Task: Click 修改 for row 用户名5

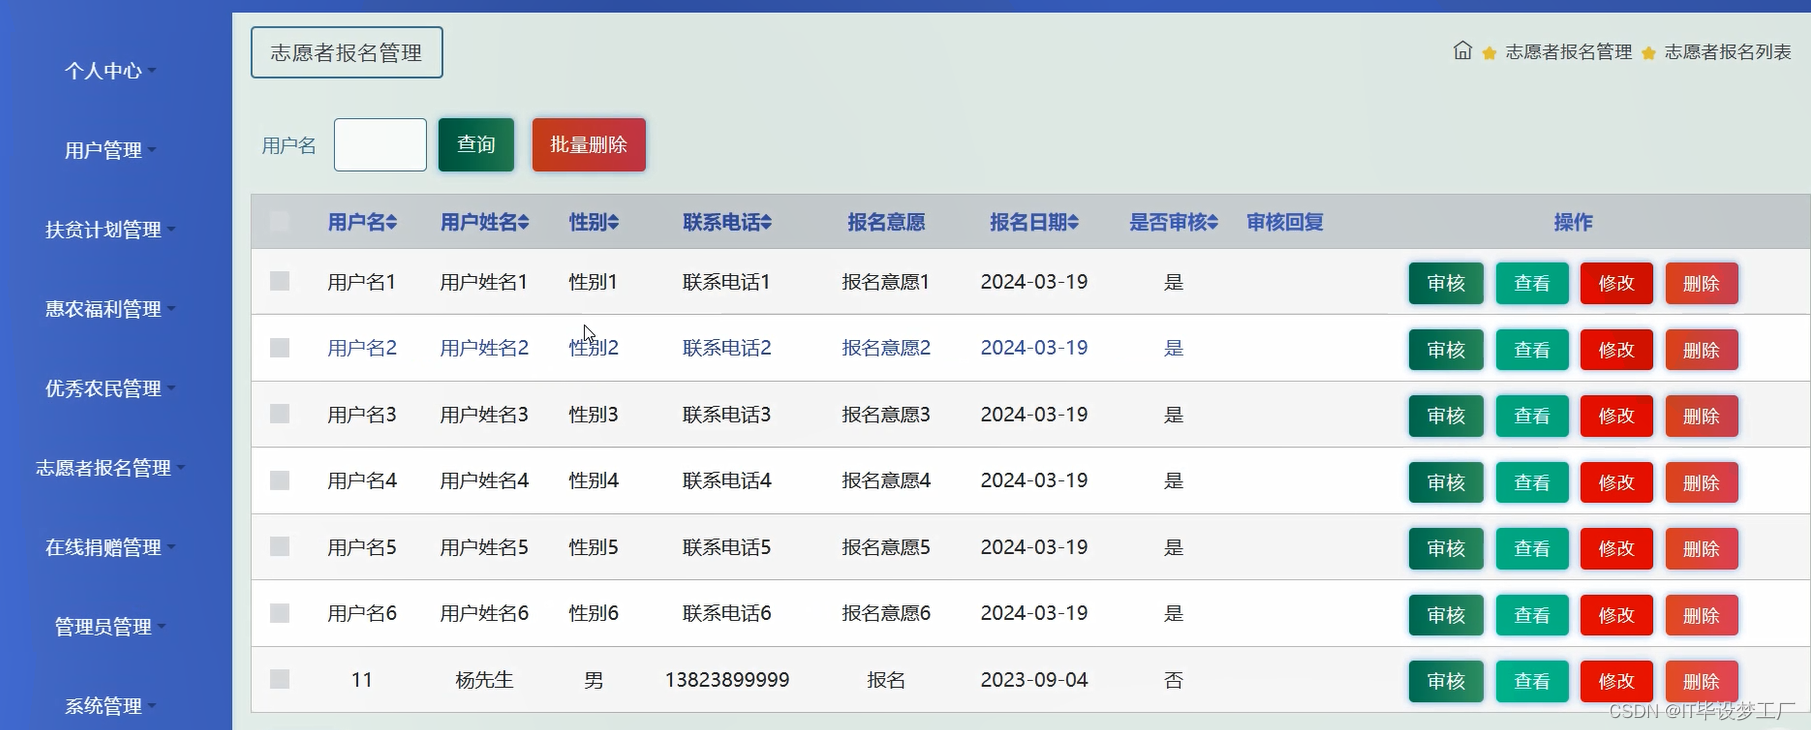Action: click(1617, 548)
